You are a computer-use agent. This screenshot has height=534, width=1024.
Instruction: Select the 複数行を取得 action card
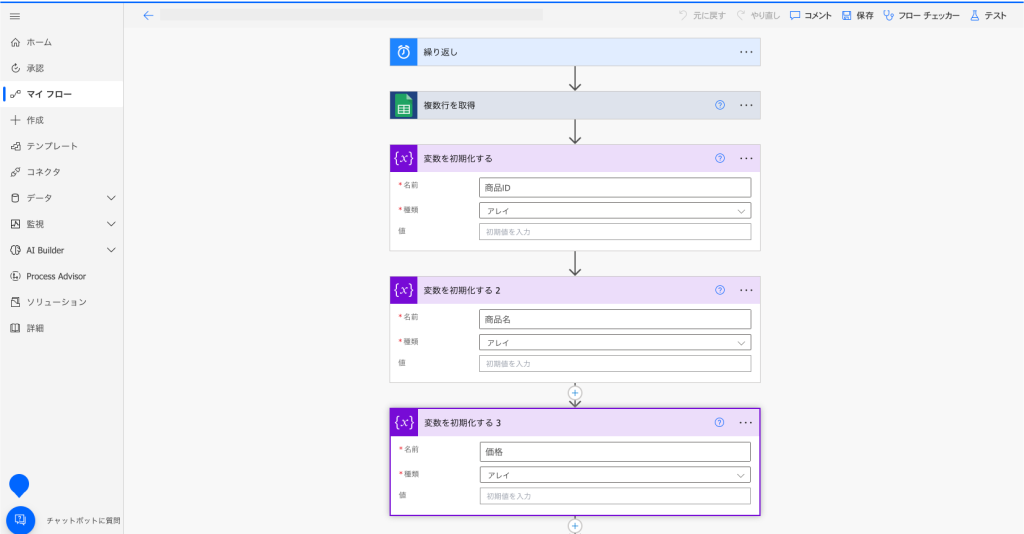(575, 105)
